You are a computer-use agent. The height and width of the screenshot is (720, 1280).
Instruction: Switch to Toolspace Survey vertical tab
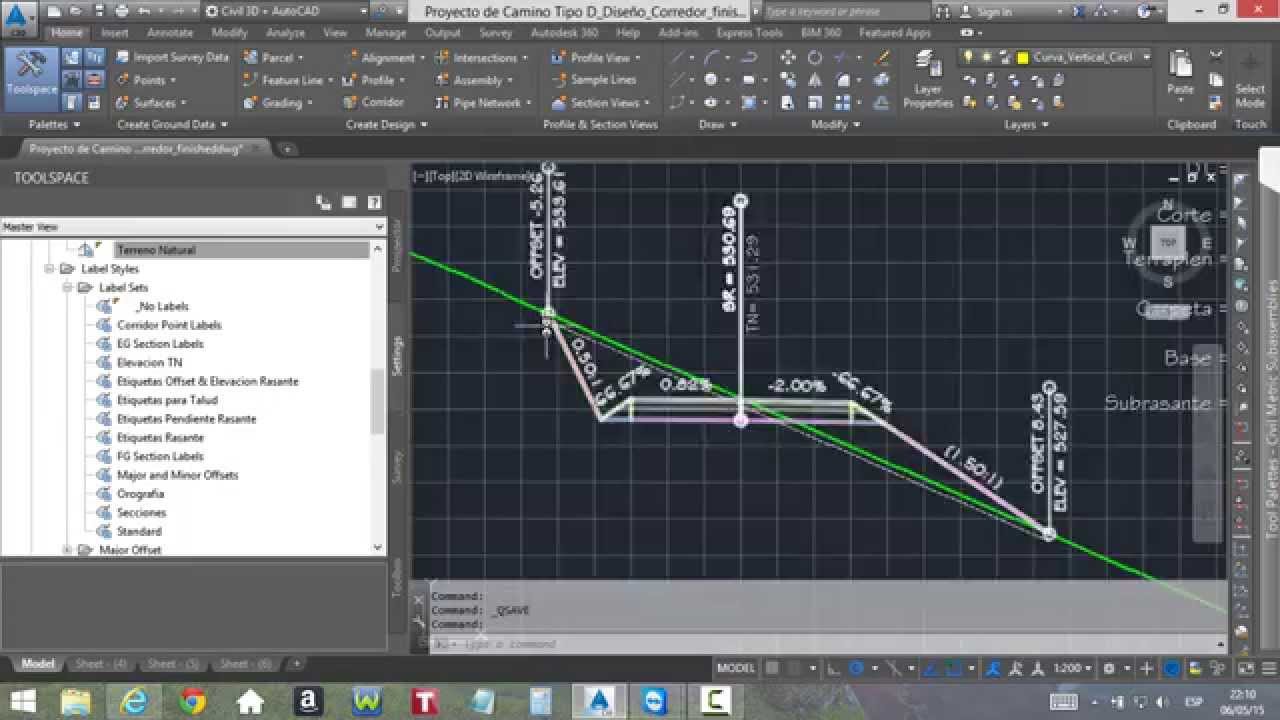[397, 466]
